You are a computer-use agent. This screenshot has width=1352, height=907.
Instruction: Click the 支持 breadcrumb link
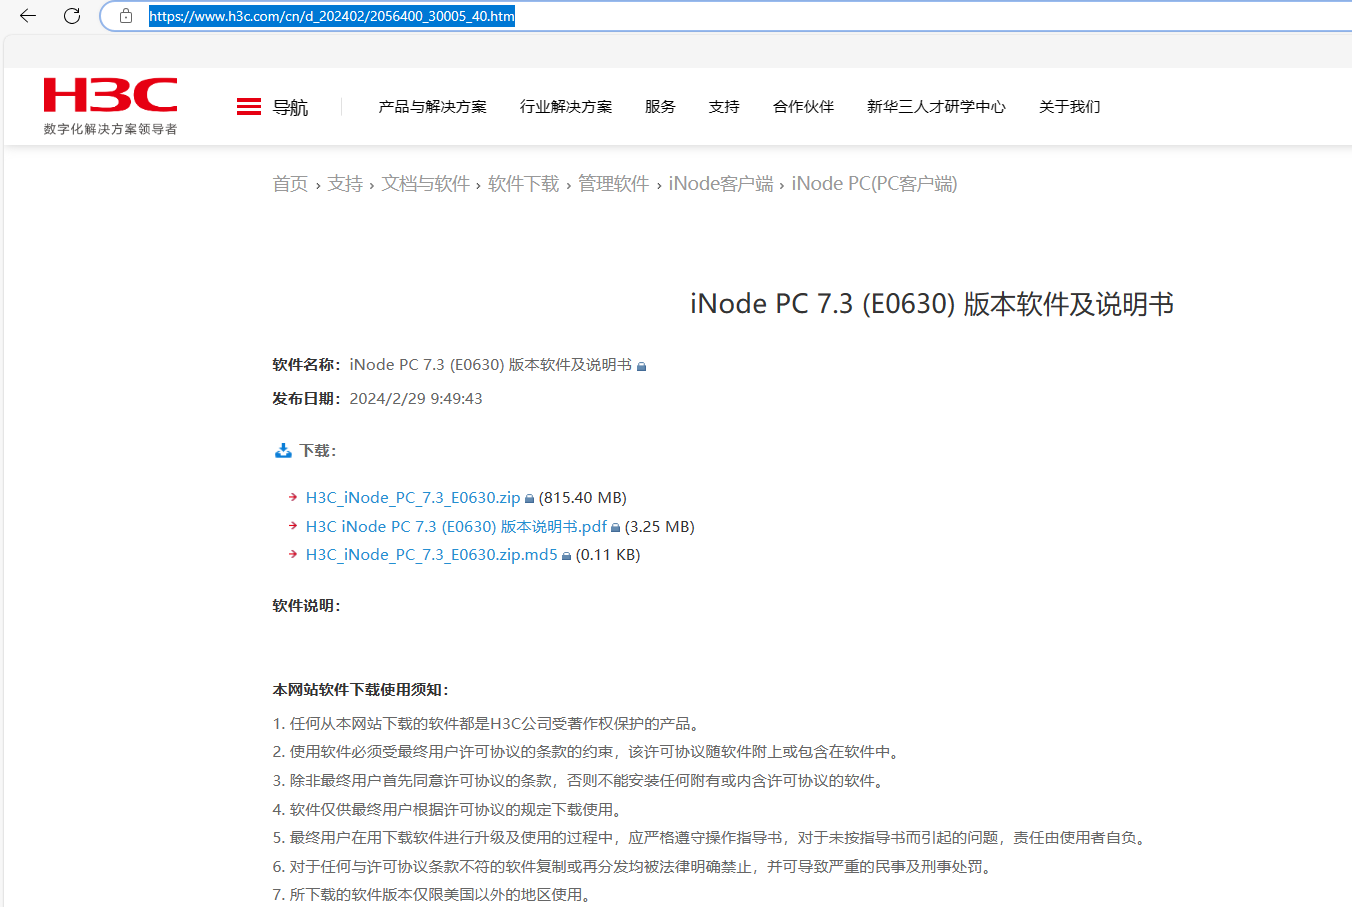[345, 184]
